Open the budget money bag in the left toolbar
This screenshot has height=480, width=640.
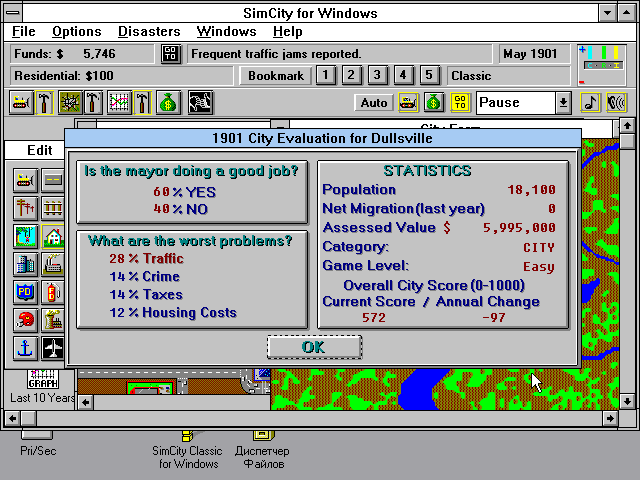(168, 102)
